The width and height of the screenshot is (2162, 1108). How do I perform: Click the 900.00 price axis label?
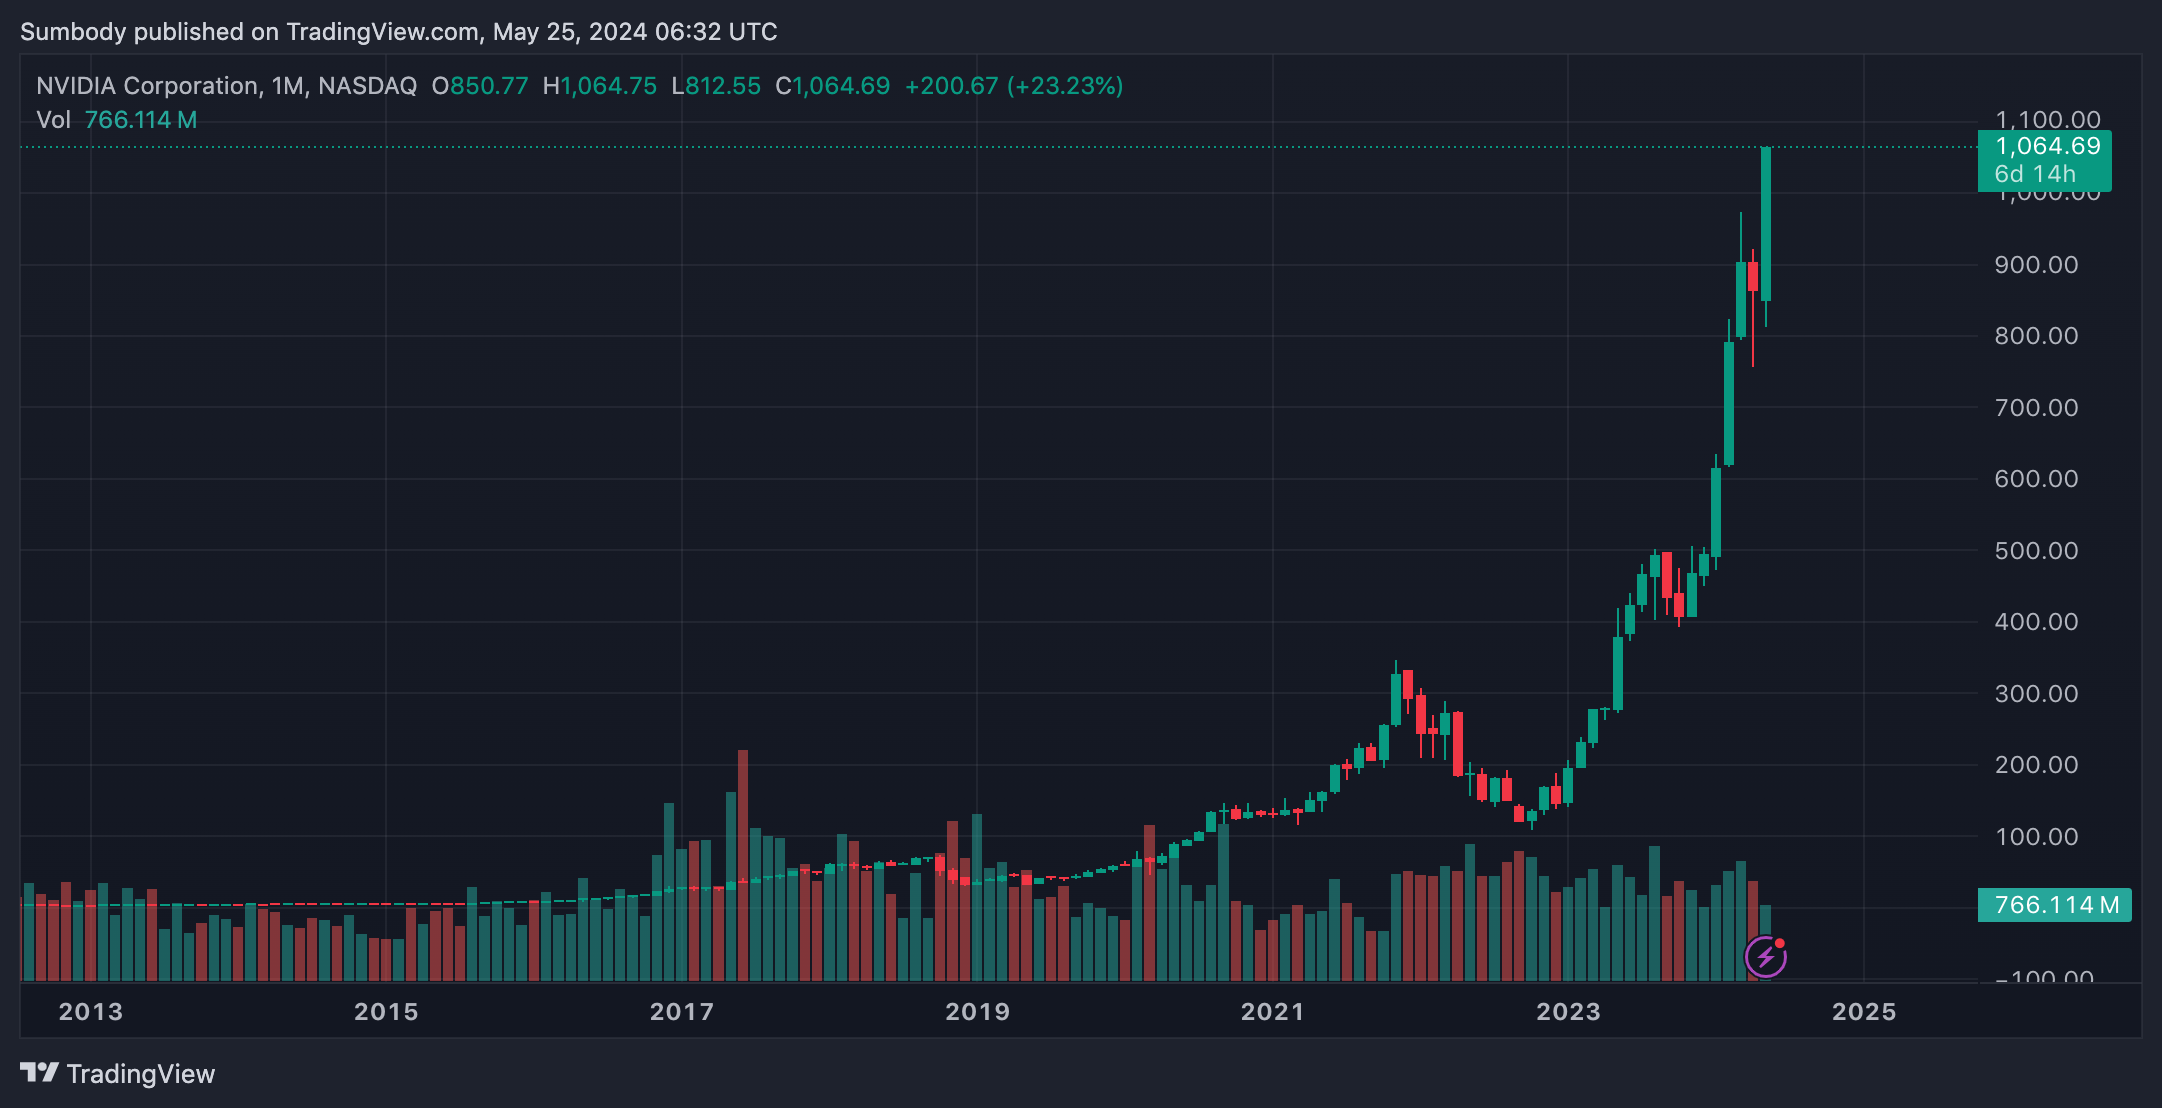tap(2036, 265)
